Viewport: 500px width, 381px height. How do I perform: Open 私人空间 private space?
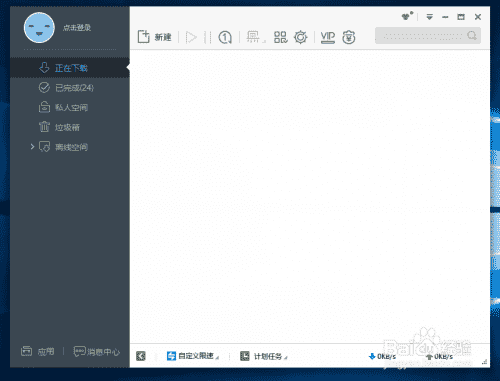point(70,107)
